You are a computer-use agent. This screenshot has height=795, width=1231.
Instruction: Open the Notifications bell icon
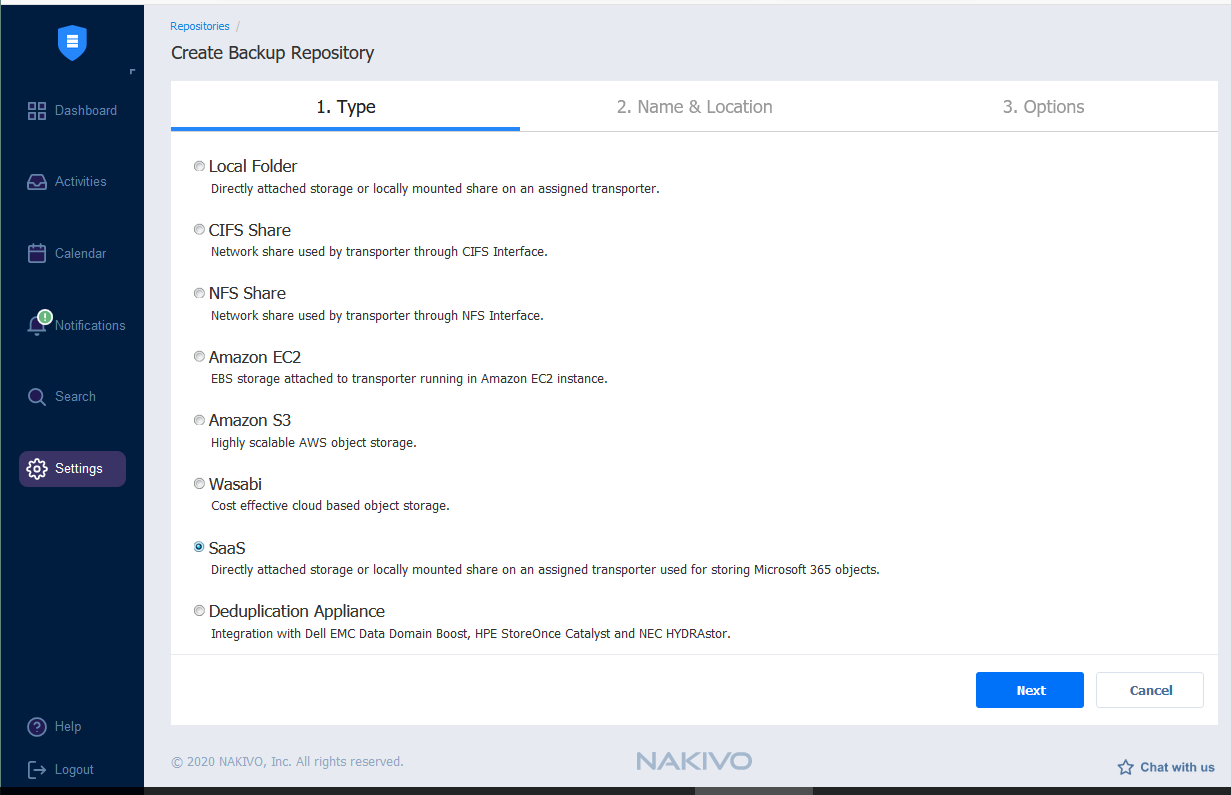tap(37, 325)
